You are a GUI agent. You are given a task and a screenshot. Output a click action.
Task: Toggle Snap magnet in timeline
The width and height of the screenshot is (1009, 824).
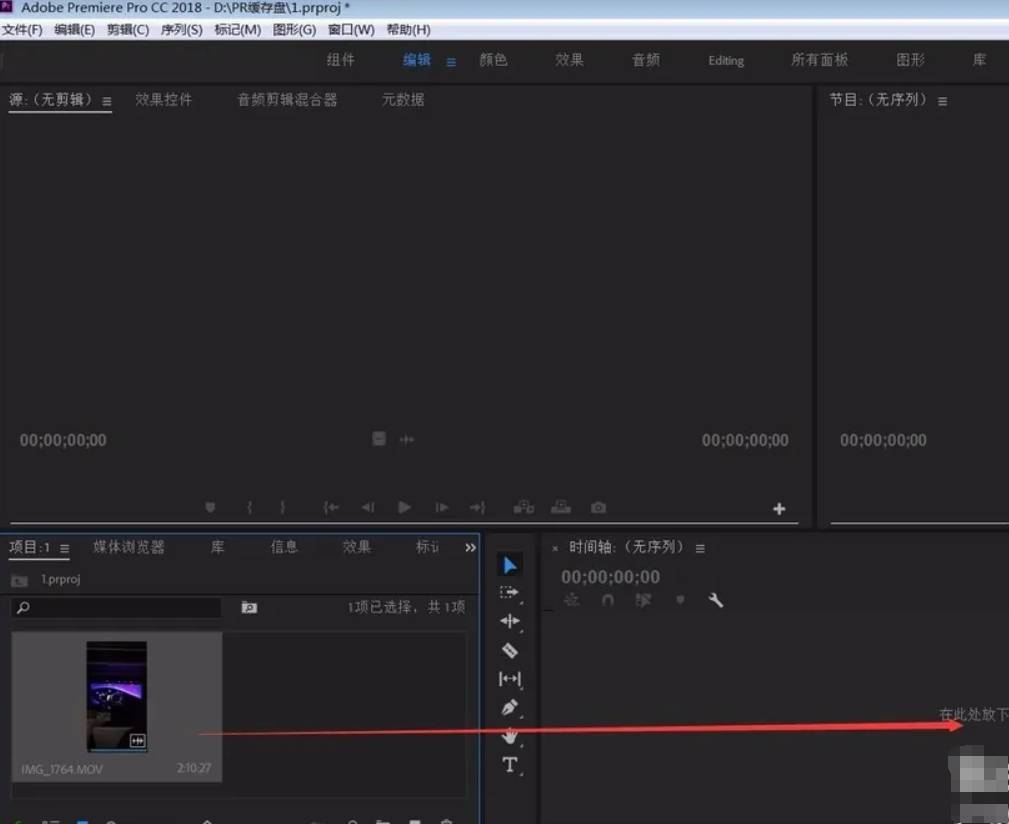click(x=607, y=600)
